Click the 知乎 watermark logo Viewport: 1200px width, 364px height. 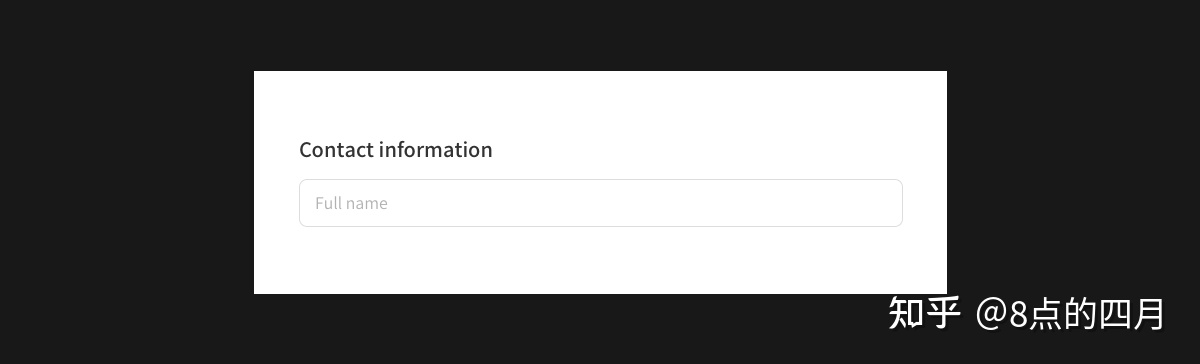point(924,313)
